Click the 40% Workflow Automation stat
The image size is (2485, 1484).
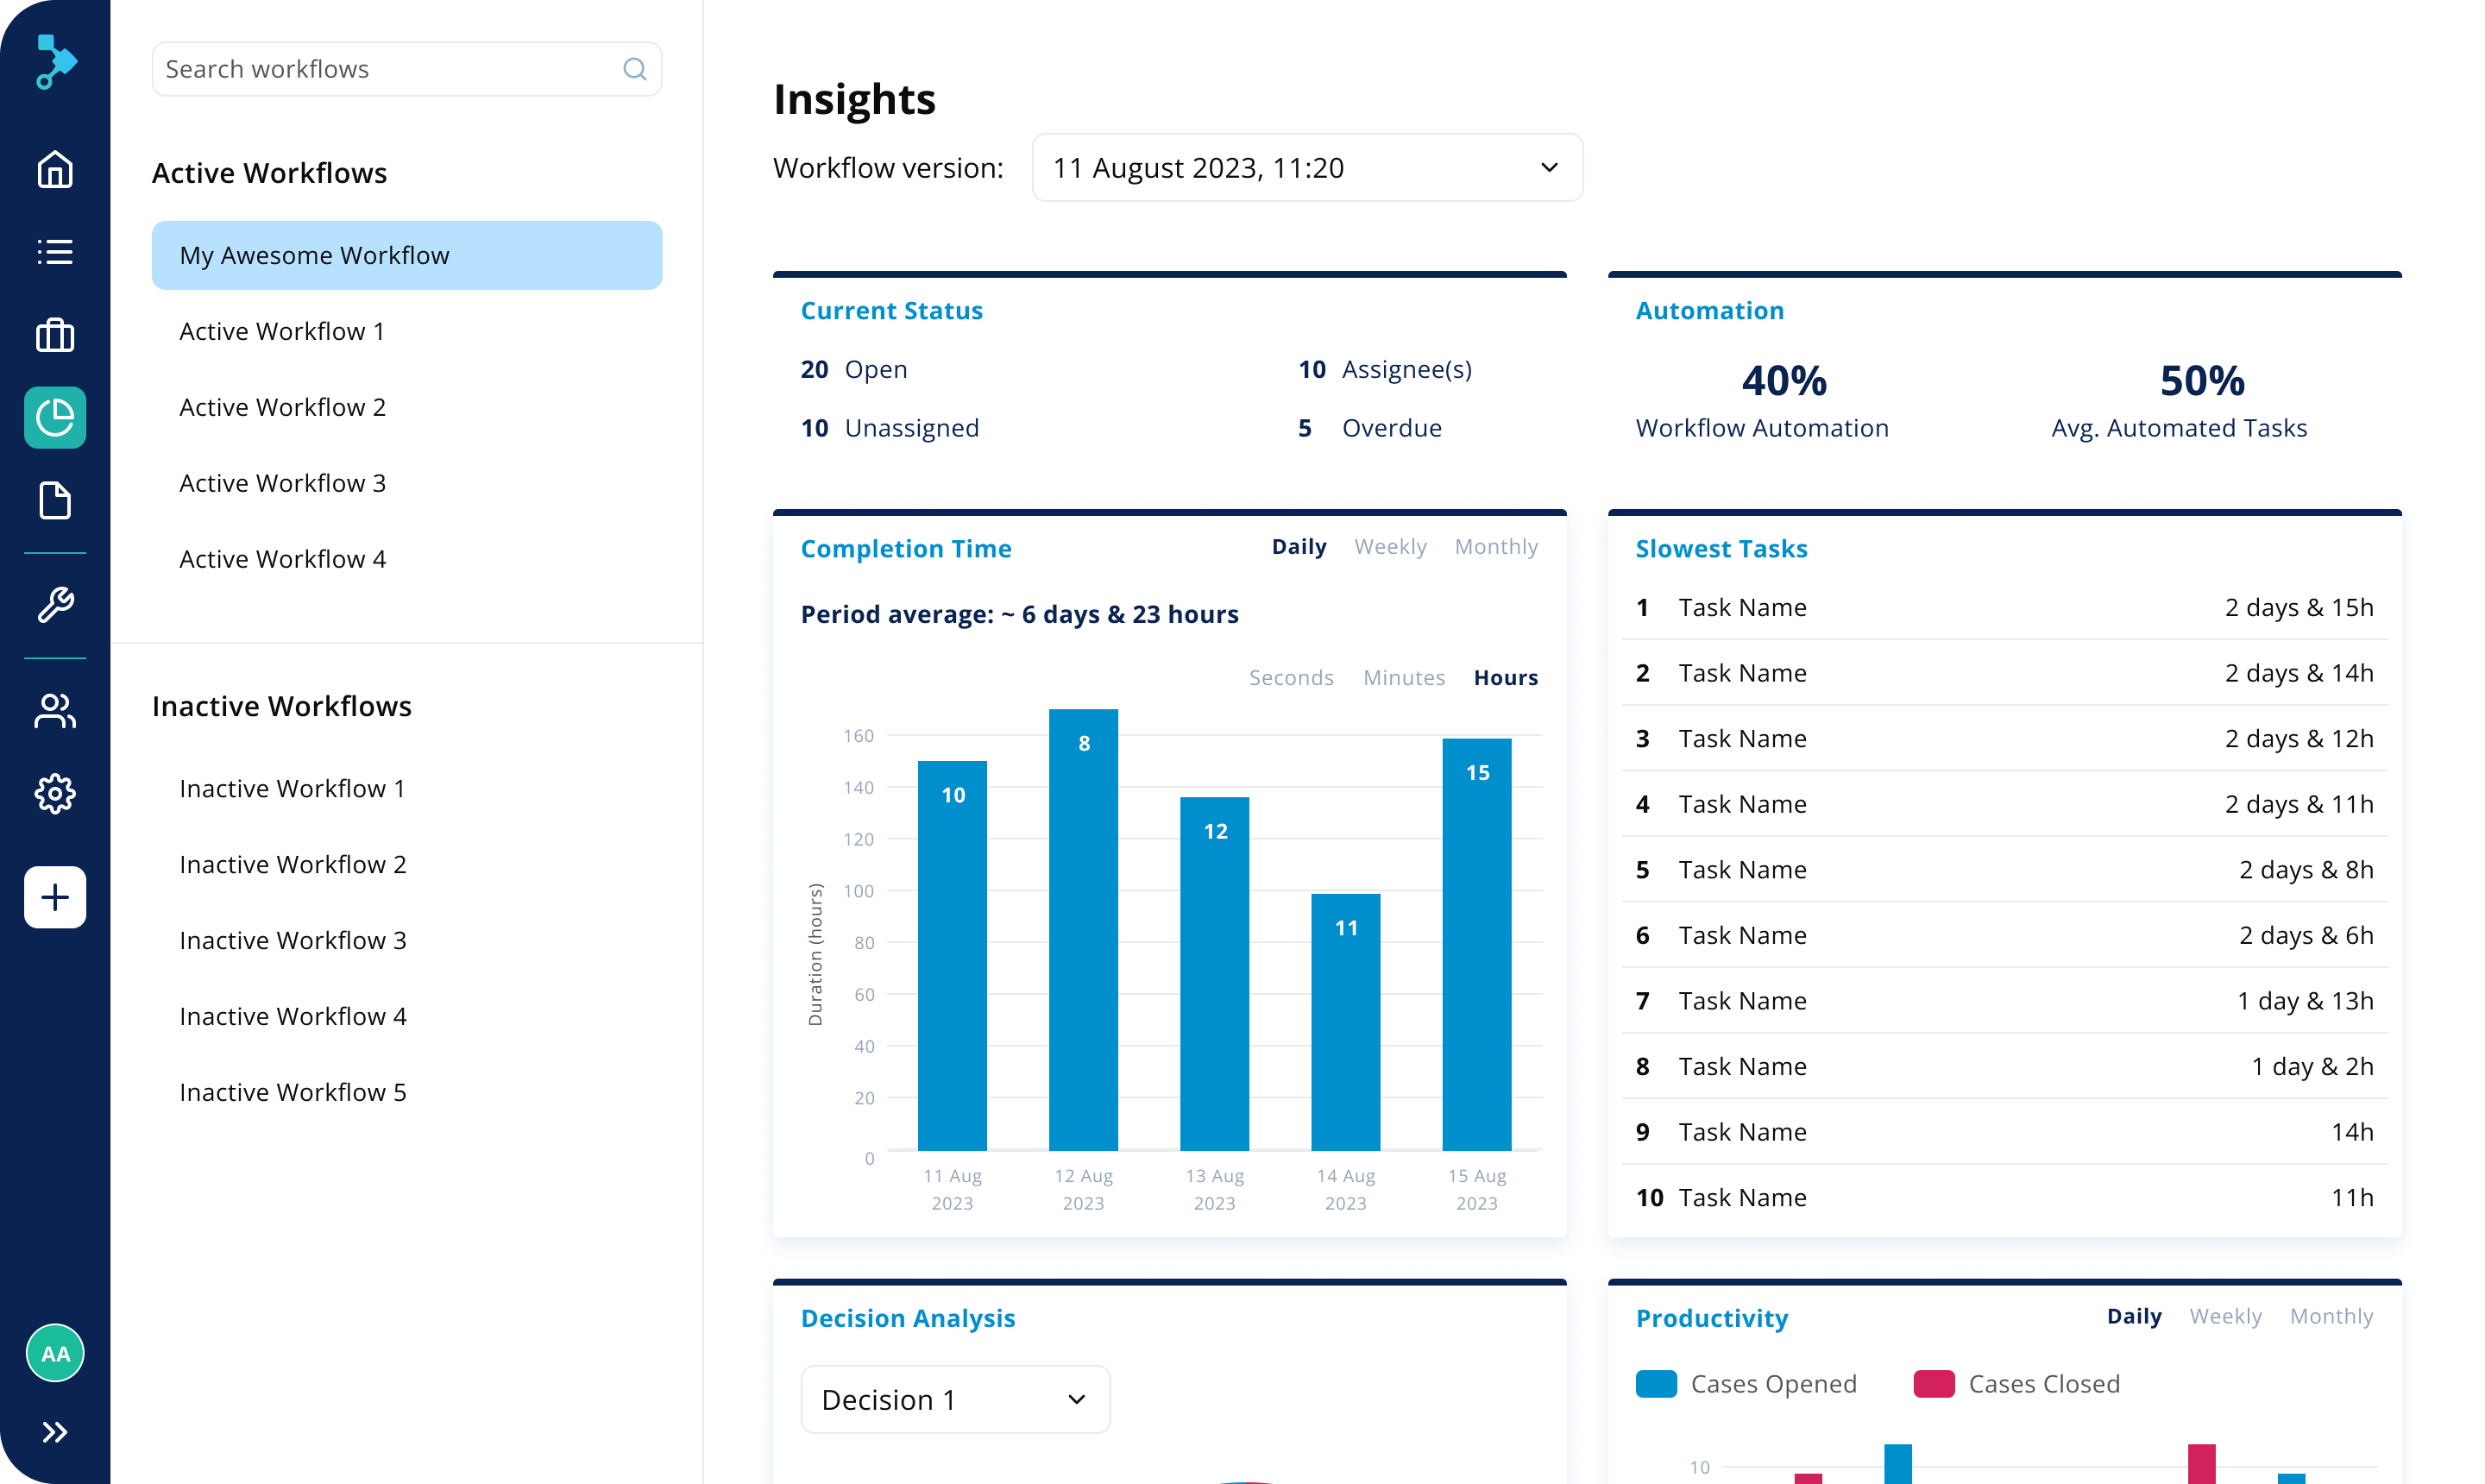pyautogui.click(x=1762, y=400)
